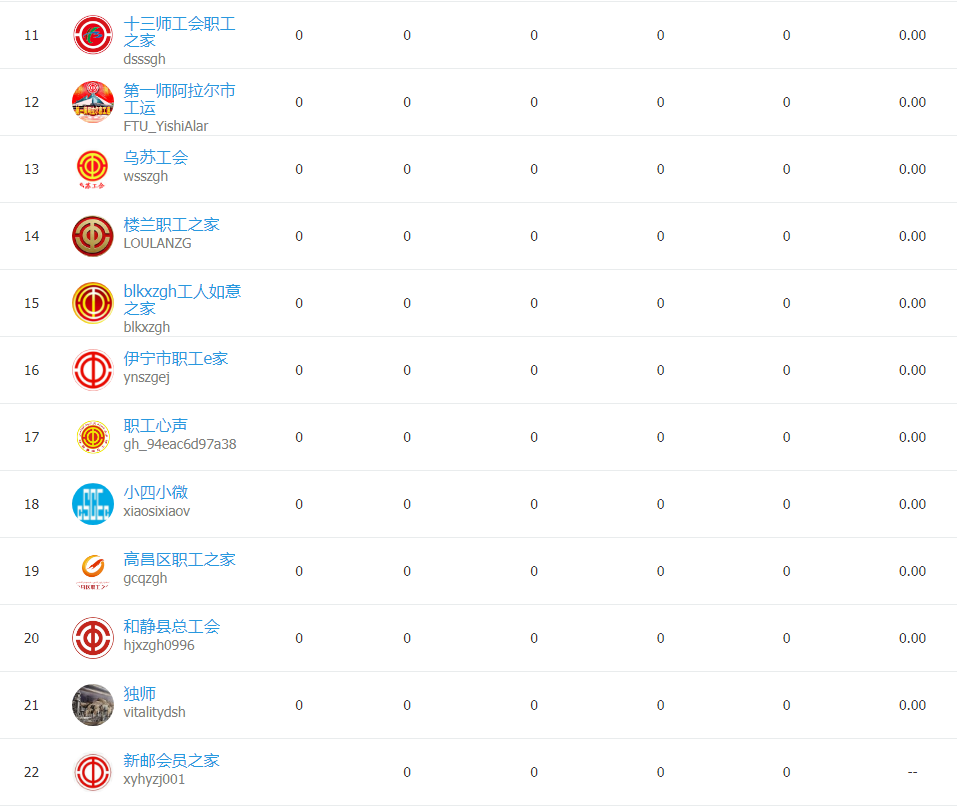Click the 新邮会员之家 name link
The width and height of the screenshot is (957, 807).
[172, 761]
